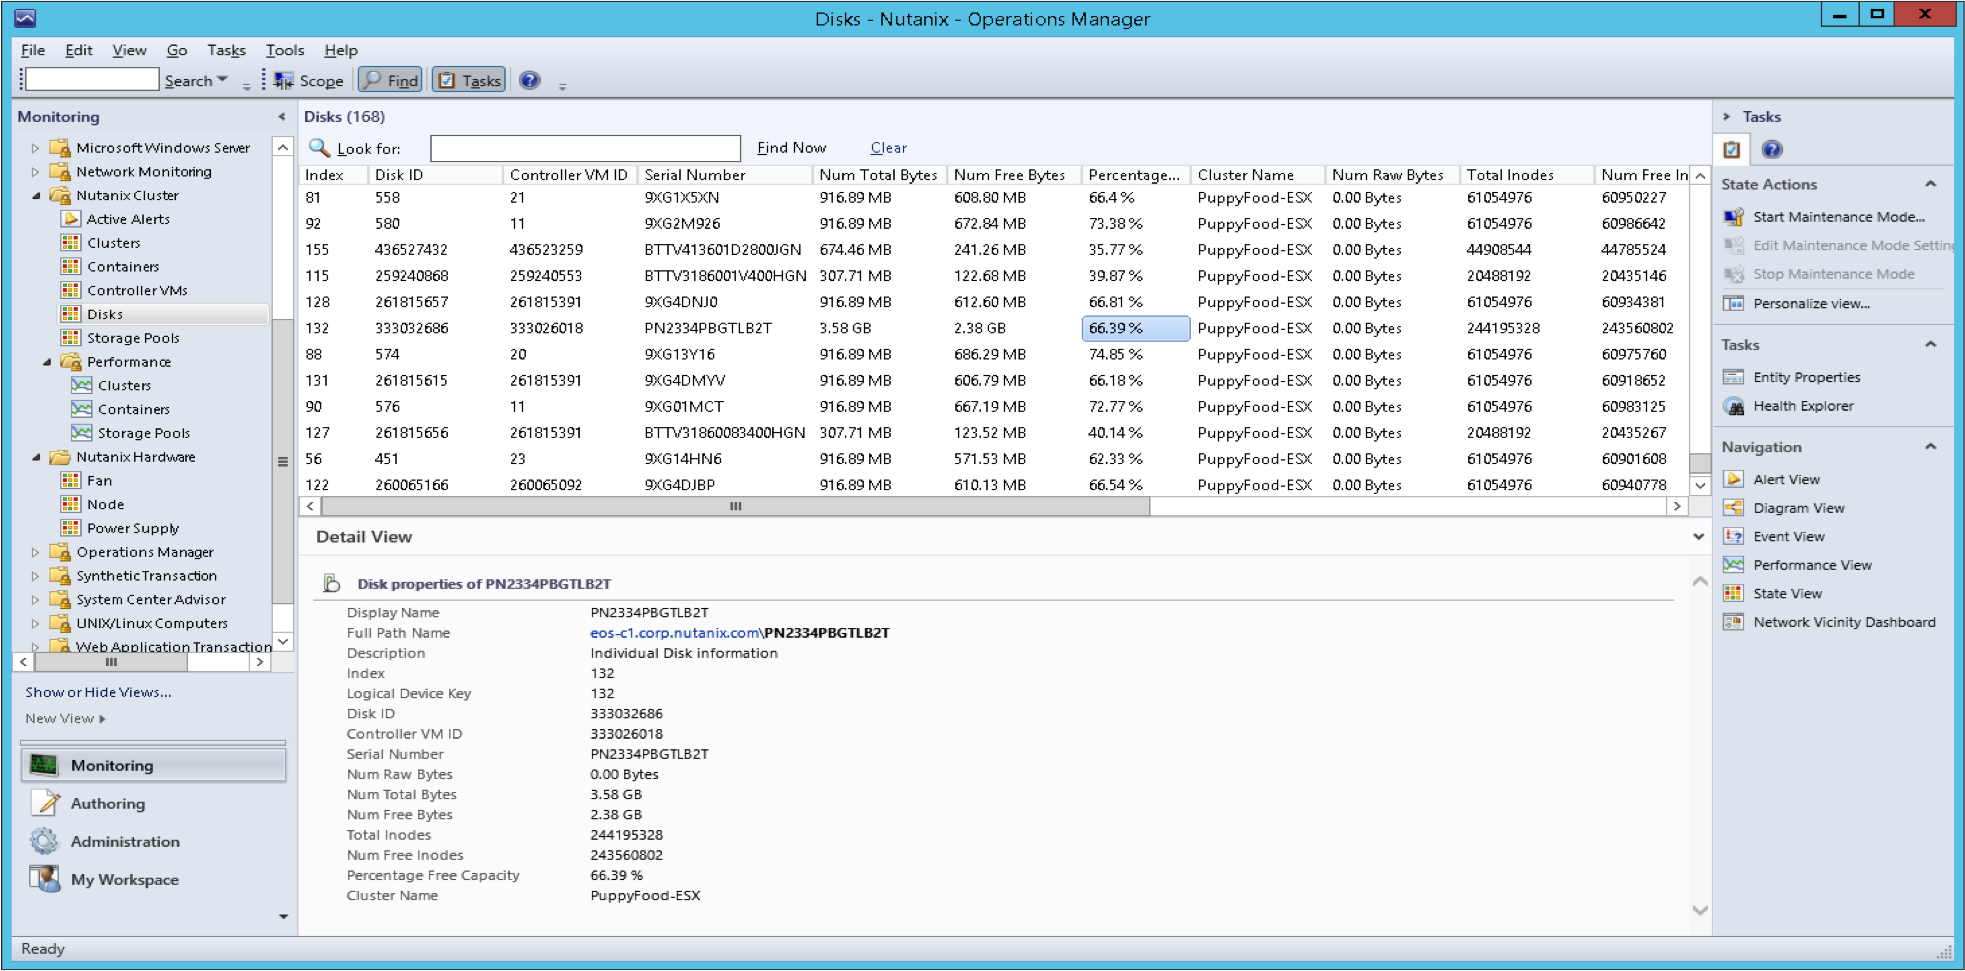Select the Disks tree item
Image resolution: width=1965 pixels, height=971 pixels.
point(104,314)
